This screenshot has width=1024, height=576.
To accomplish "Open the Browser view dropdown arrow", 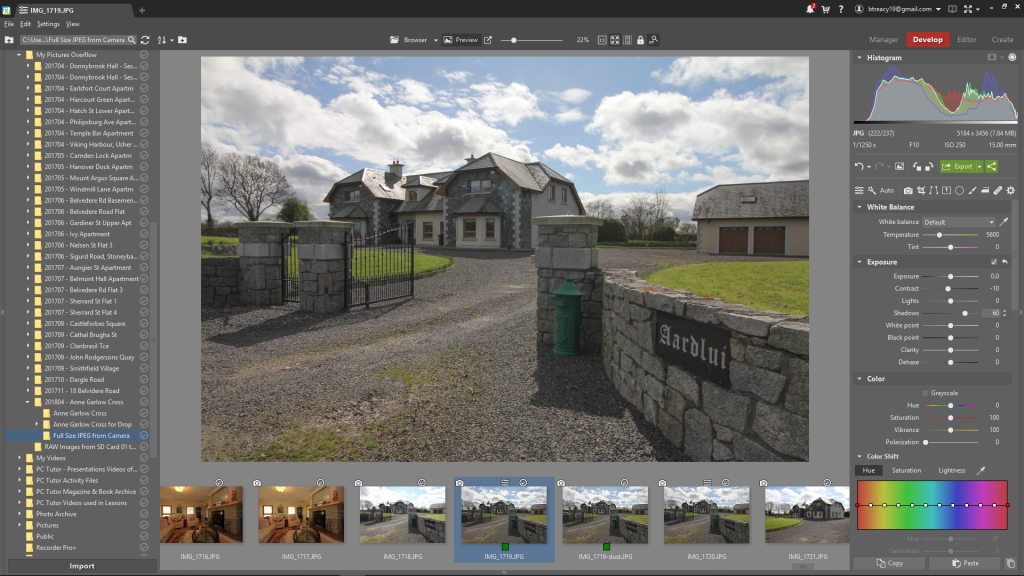I will pos(436,40).
